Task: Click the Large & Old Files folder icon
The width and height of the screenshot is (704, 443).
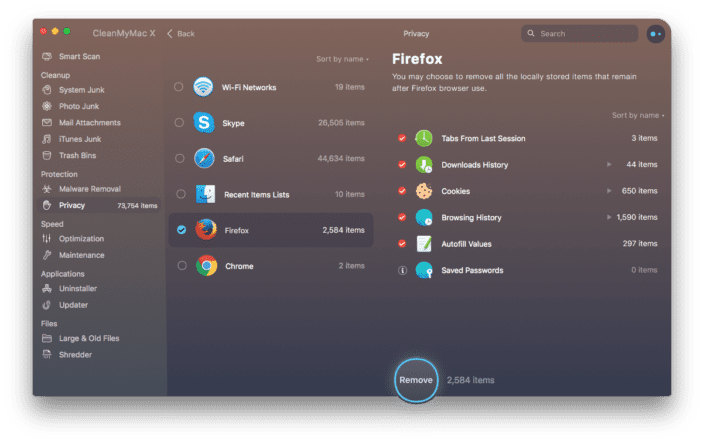Action: point(47,338)
